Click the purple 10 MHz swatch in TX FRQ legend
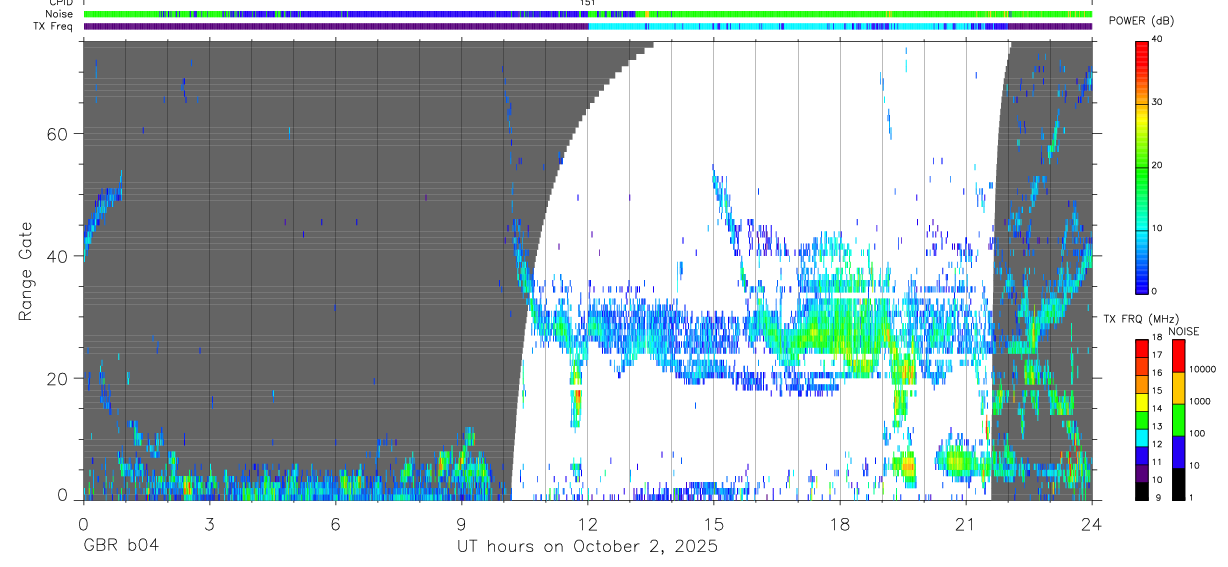The width and height of the screenshot is (1228, 567). (1142, 474)
